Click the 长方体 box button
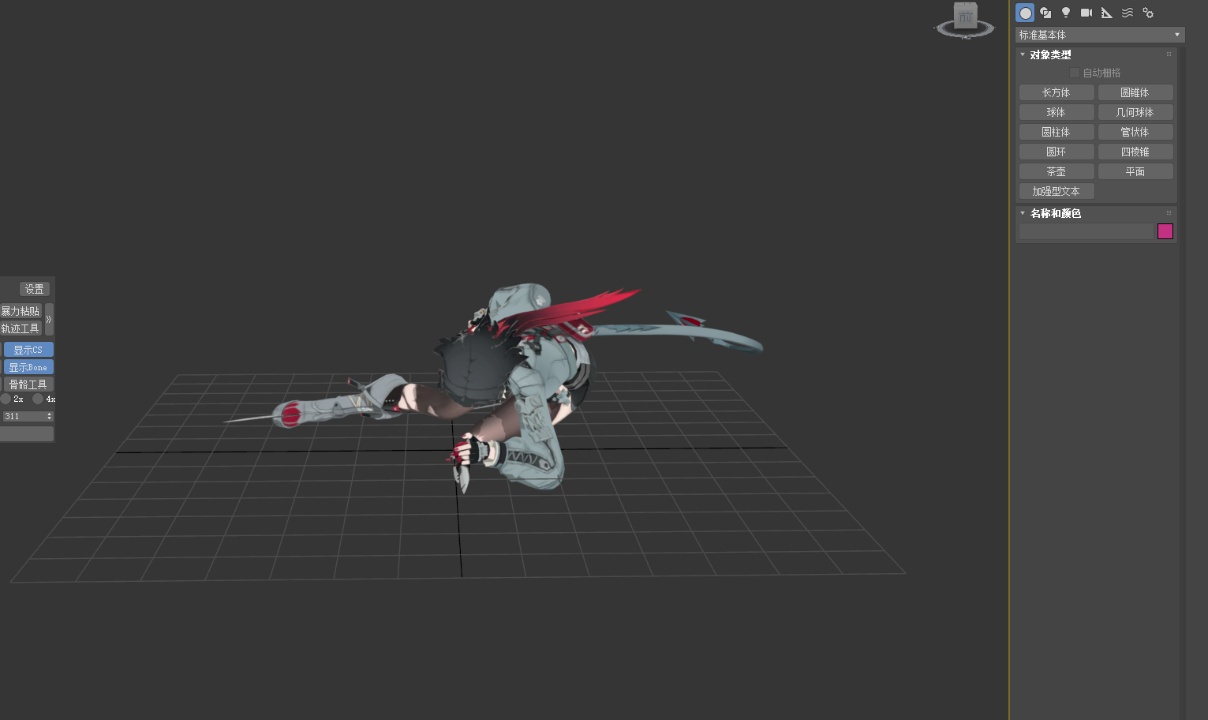The height and width of the screenshot is (720, 1208). 1056,92
